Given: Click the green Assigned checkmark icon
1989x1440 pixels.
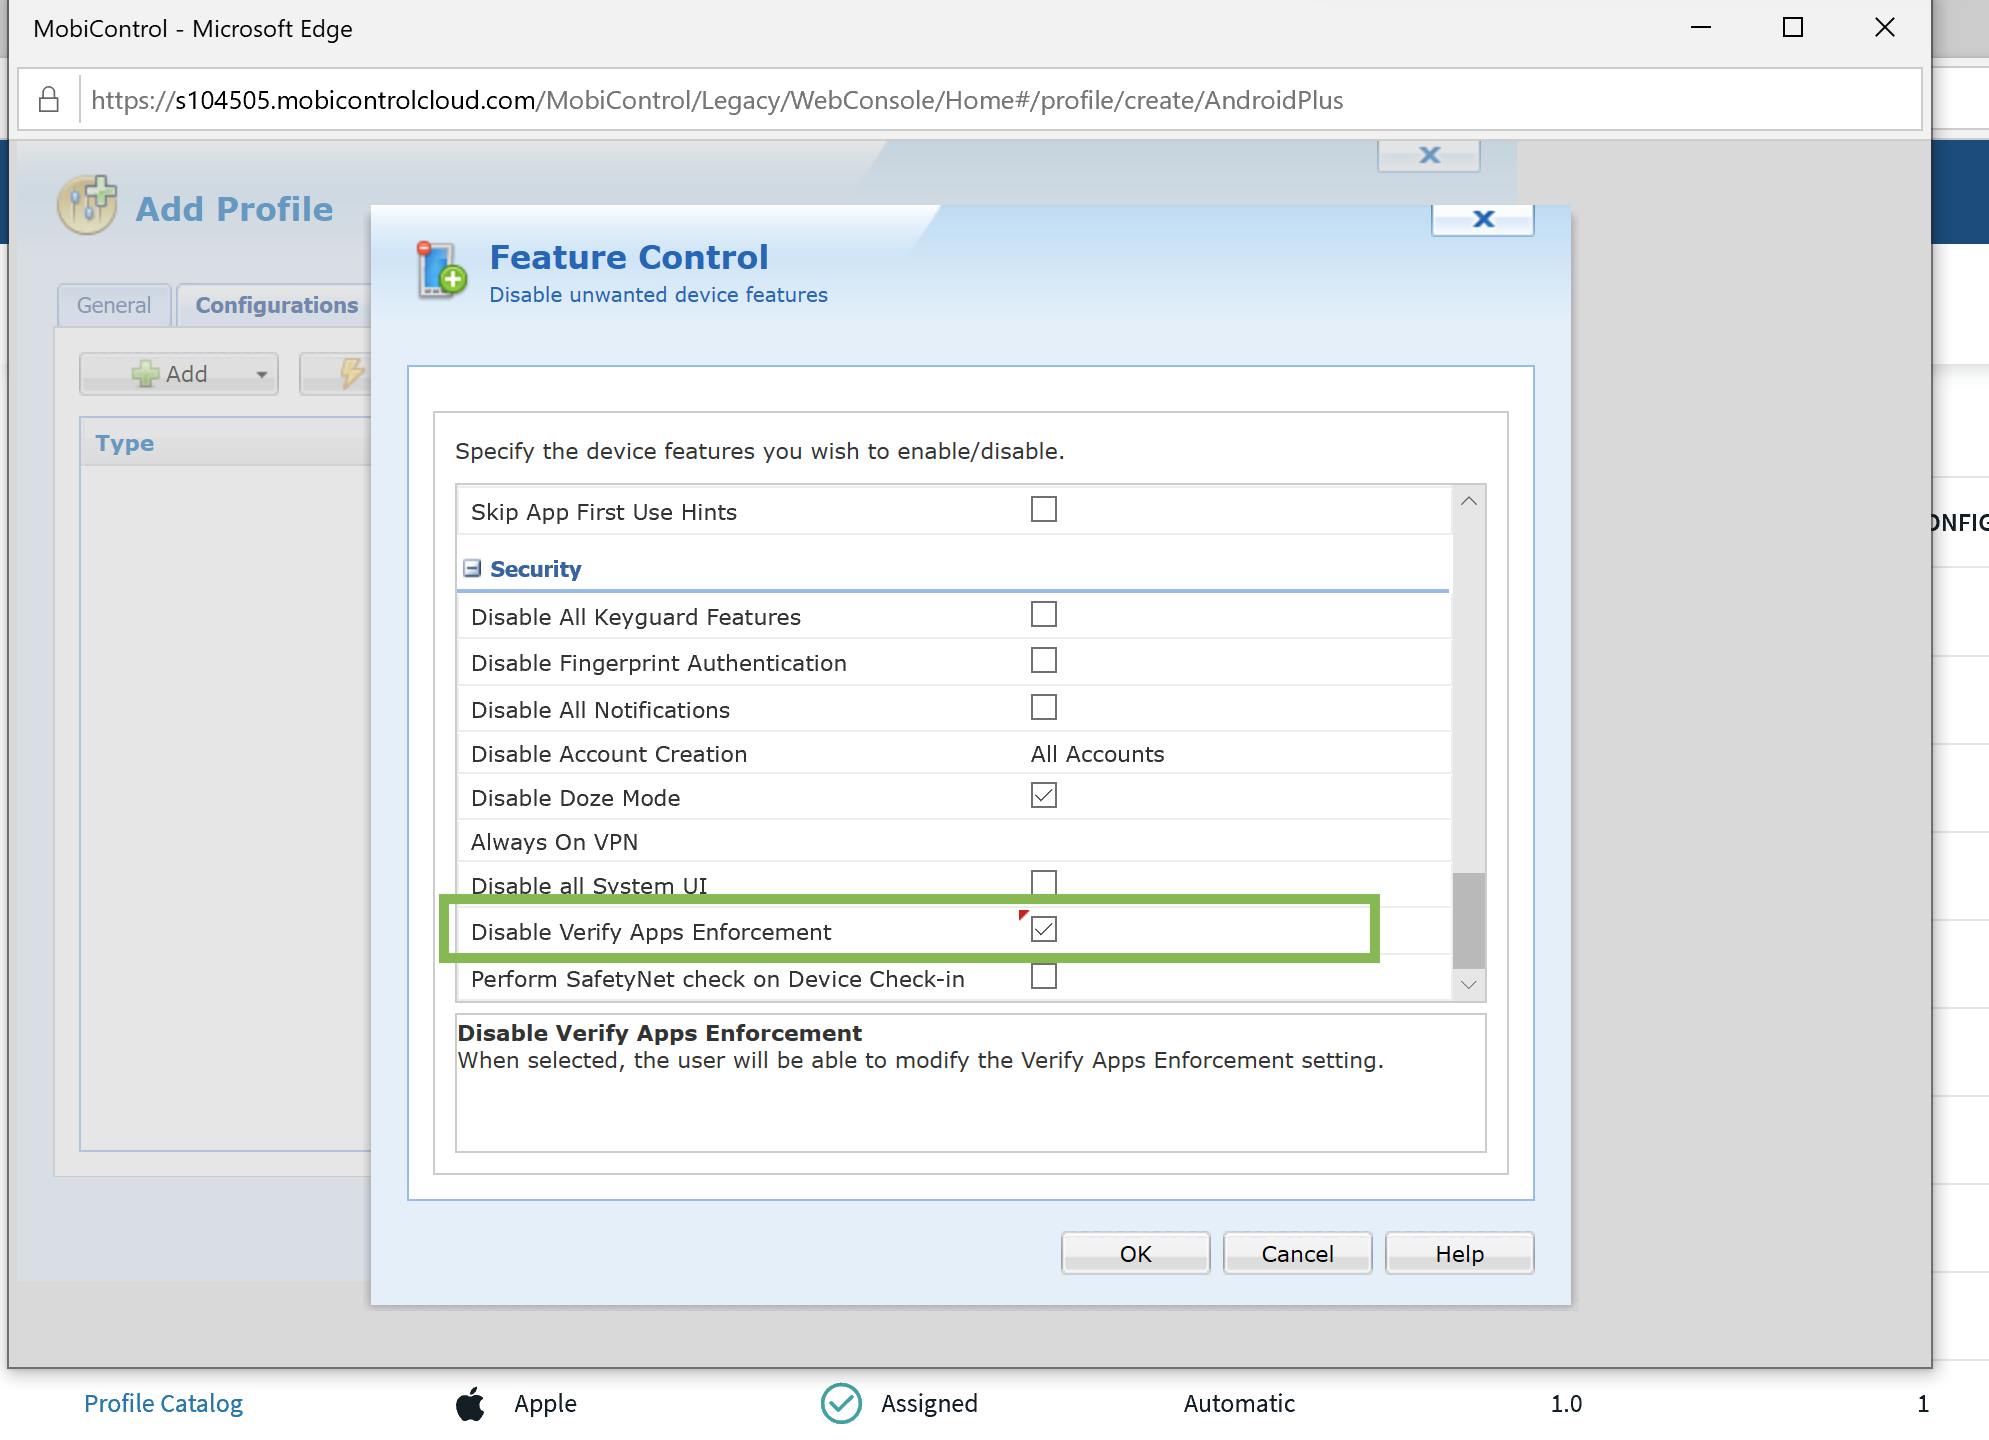Looking at the screenshot, I should click(x=841, y=1403).
